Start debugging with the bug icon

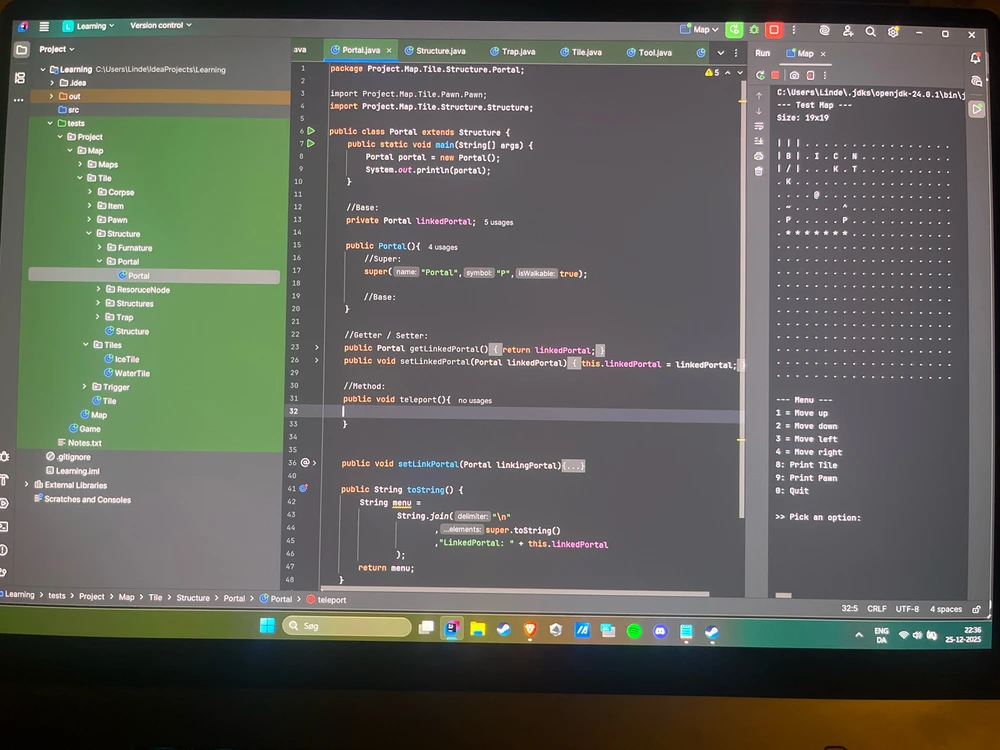[x=754, y=30]
